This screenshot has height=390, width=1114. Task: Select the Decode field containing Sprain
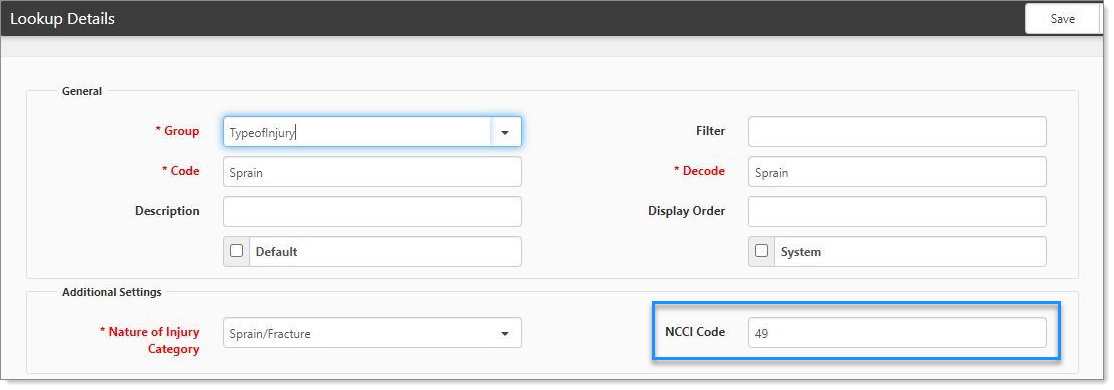pyautogui.click(x=897, y=172)
